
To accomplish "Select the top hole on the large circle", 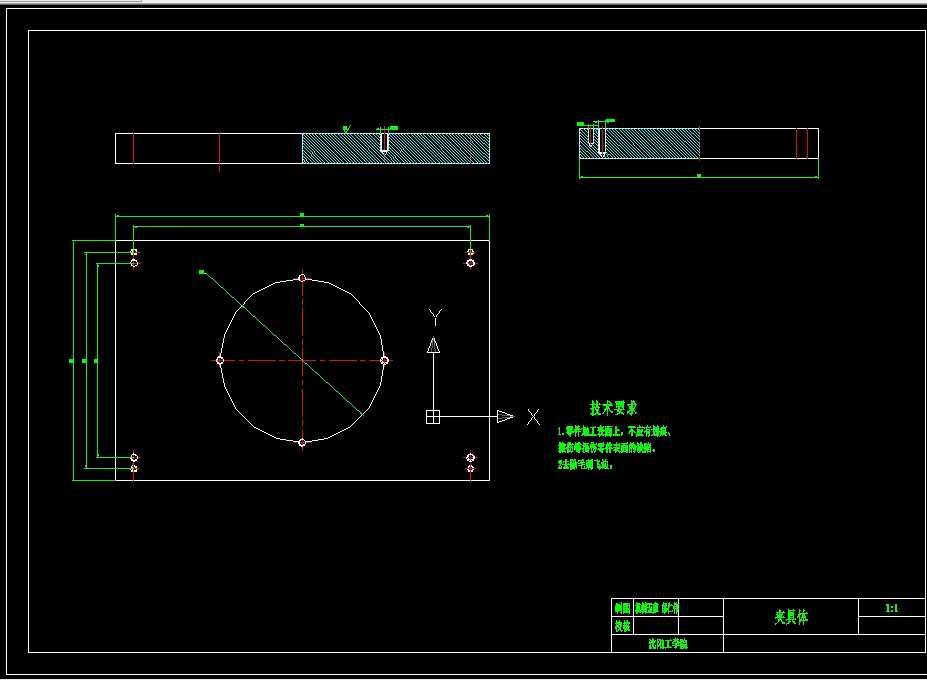I will [x=302, y=278].
